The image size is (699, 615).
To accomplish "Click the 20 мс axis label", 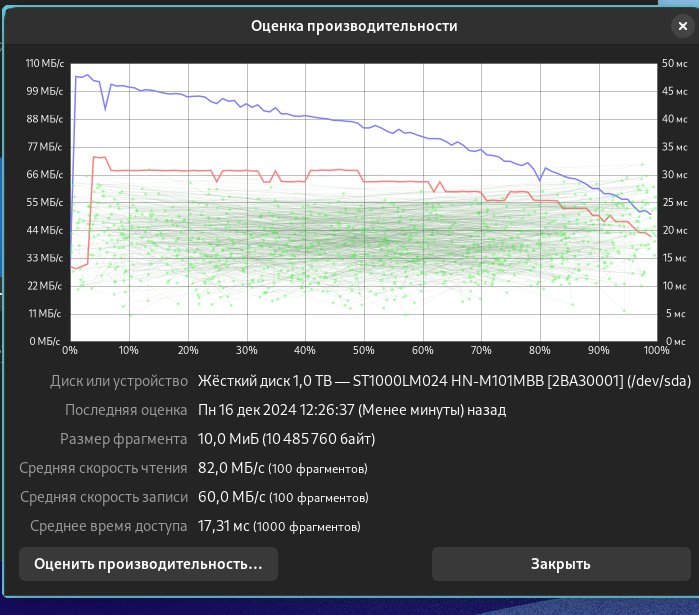I will click(674, 230).
